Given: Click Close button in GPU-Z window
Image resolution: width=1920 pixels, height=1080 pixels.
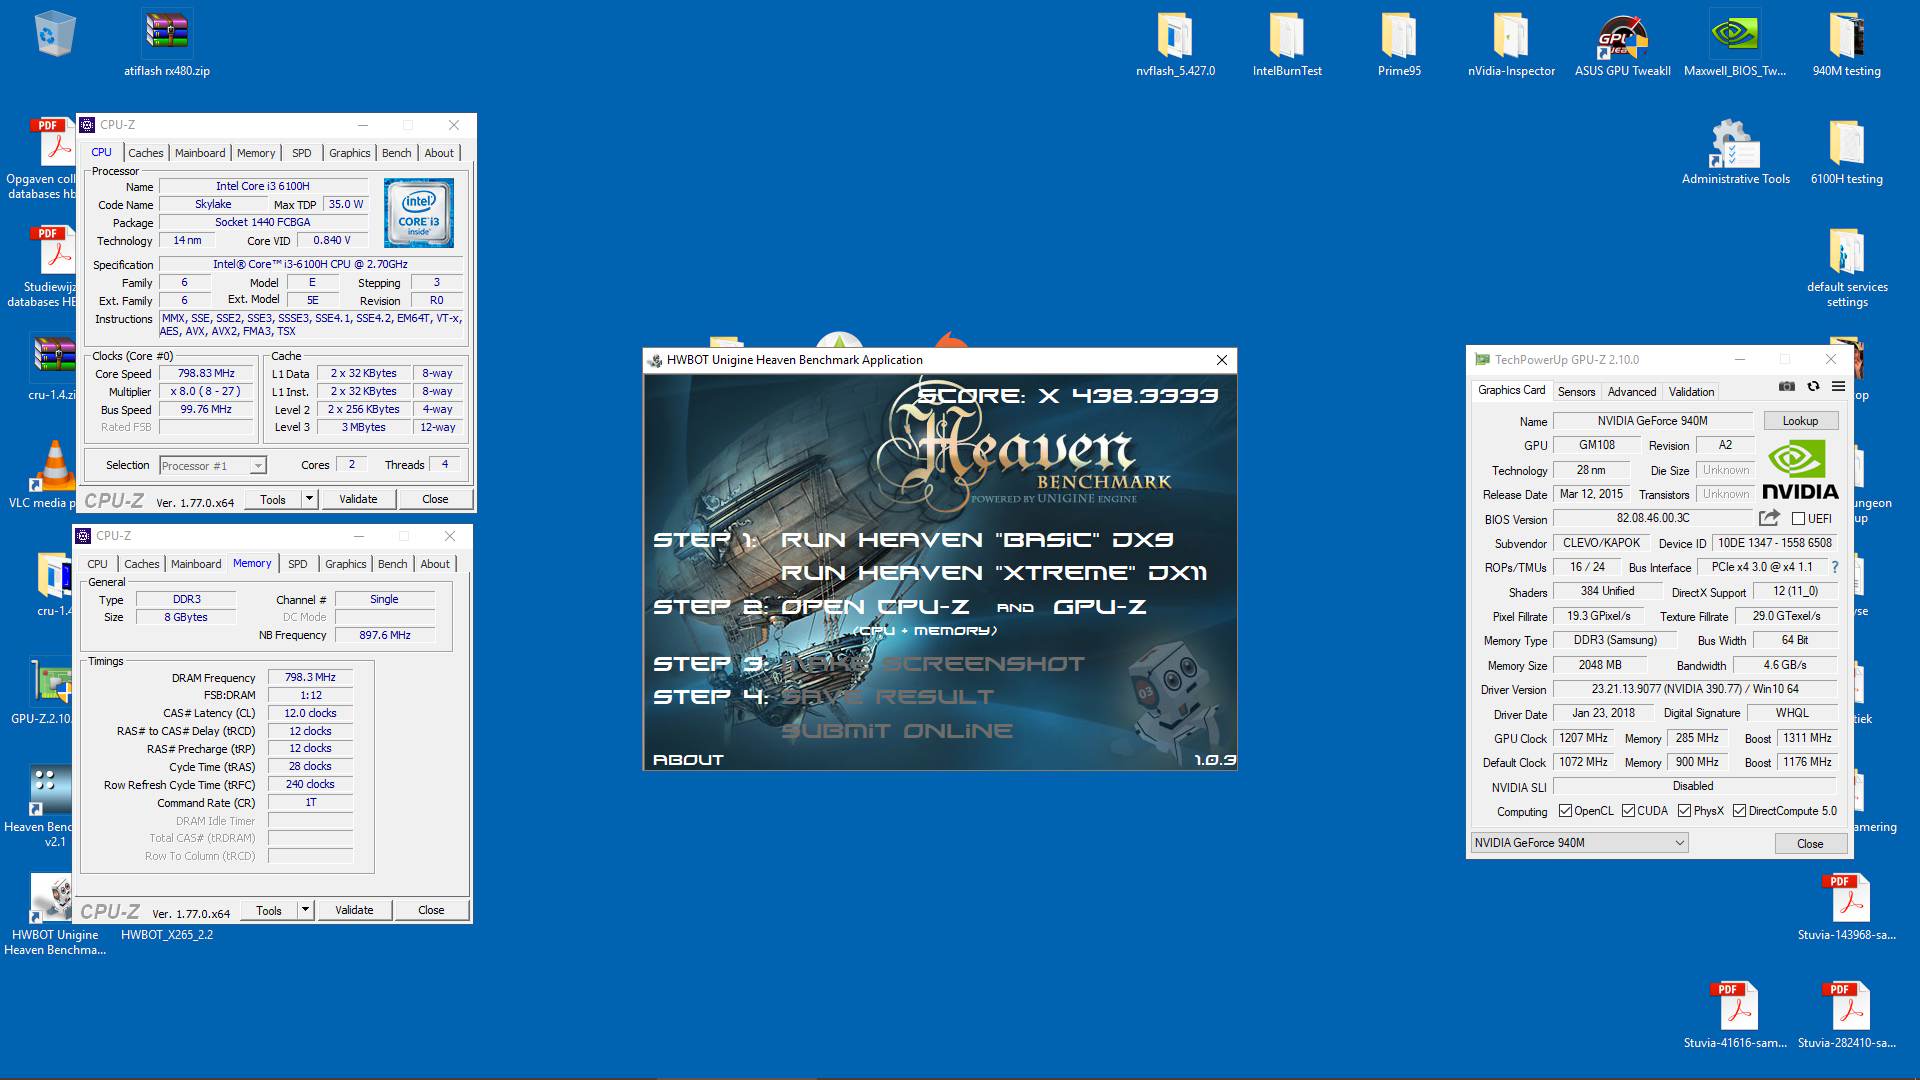Looking at the screenshot, I should (x=1810, y=844).
